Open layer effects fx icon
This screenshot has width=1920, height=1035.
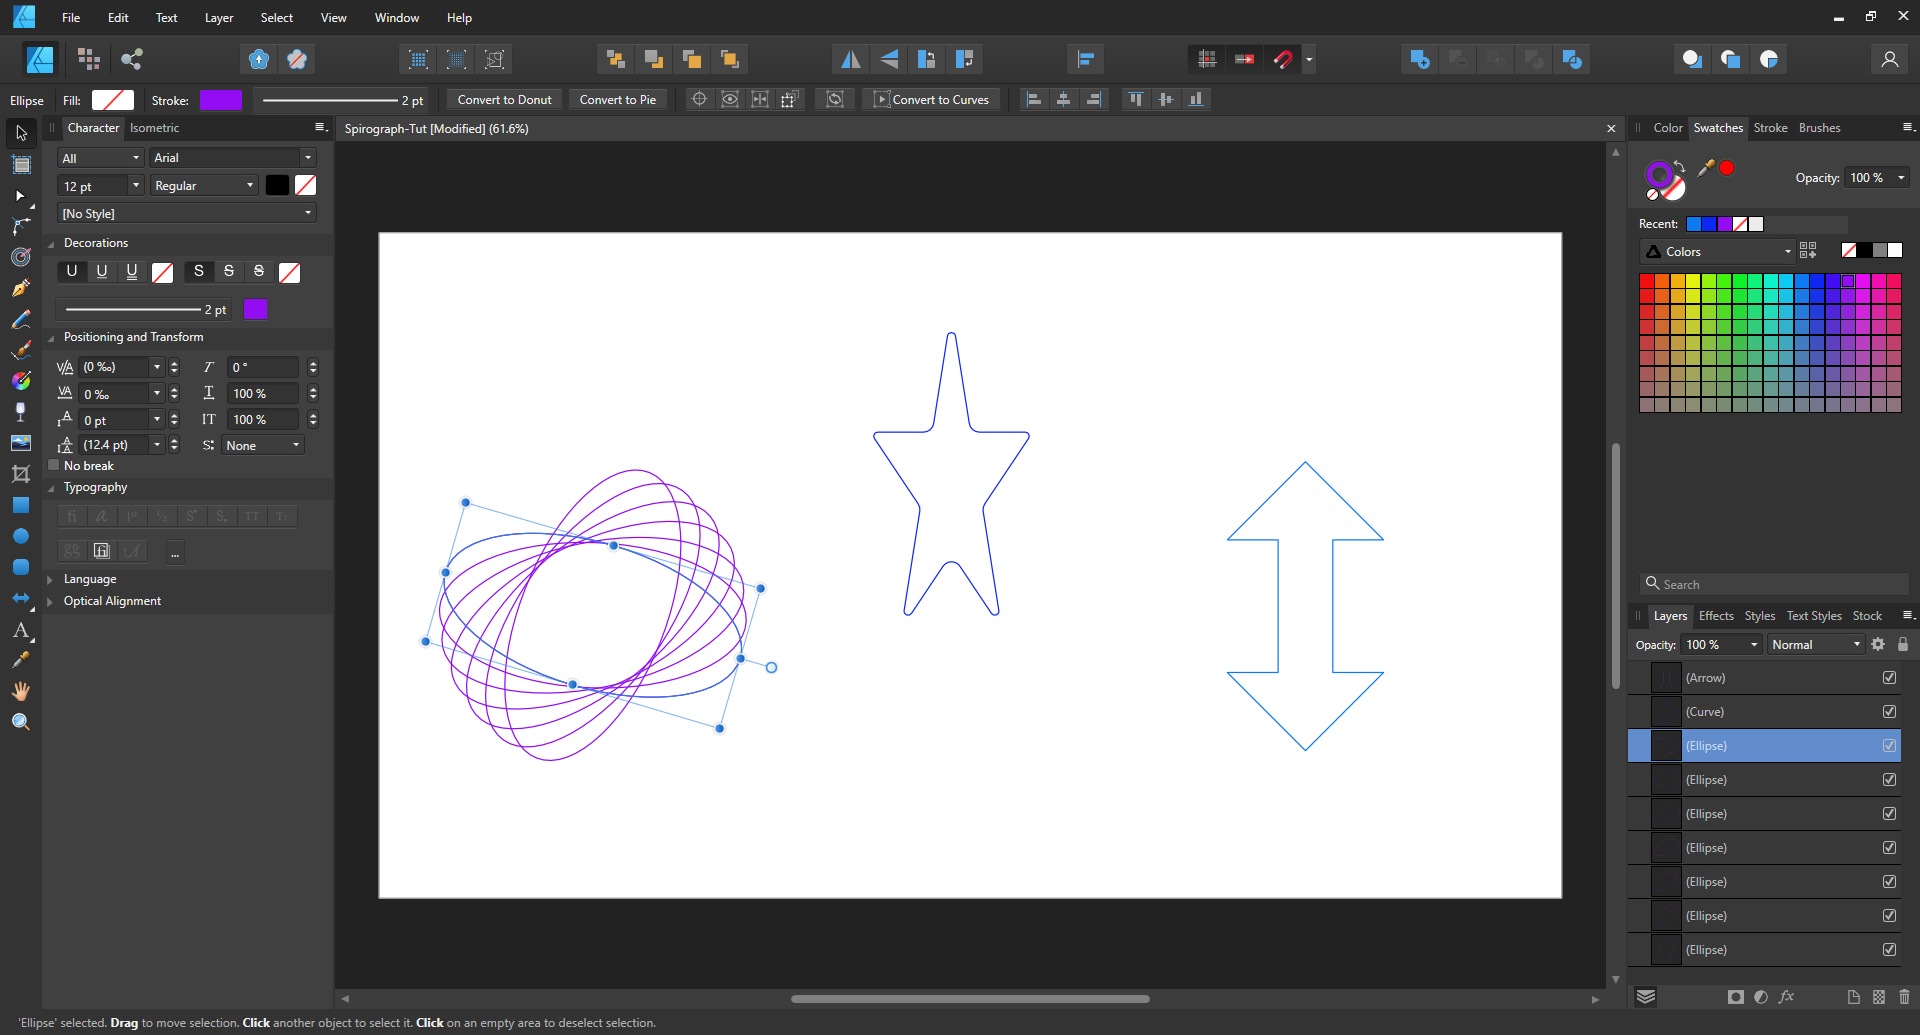point(1786,997)
